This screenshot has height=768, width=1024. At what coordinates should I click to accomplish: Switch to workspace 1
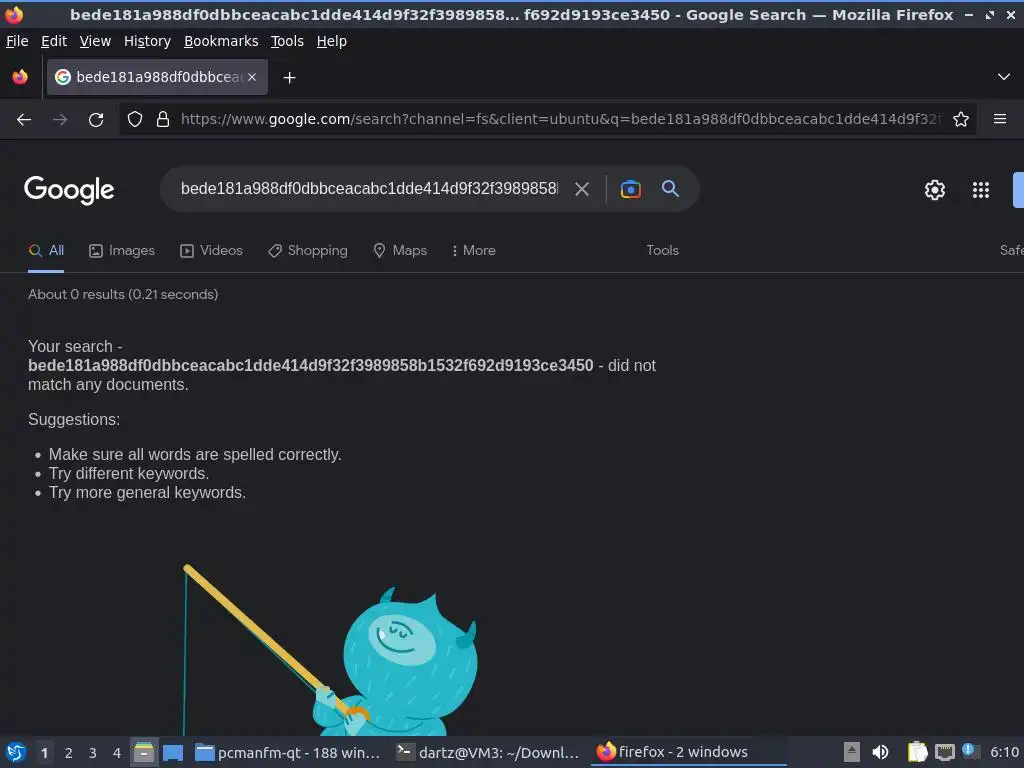pos(44,753)
